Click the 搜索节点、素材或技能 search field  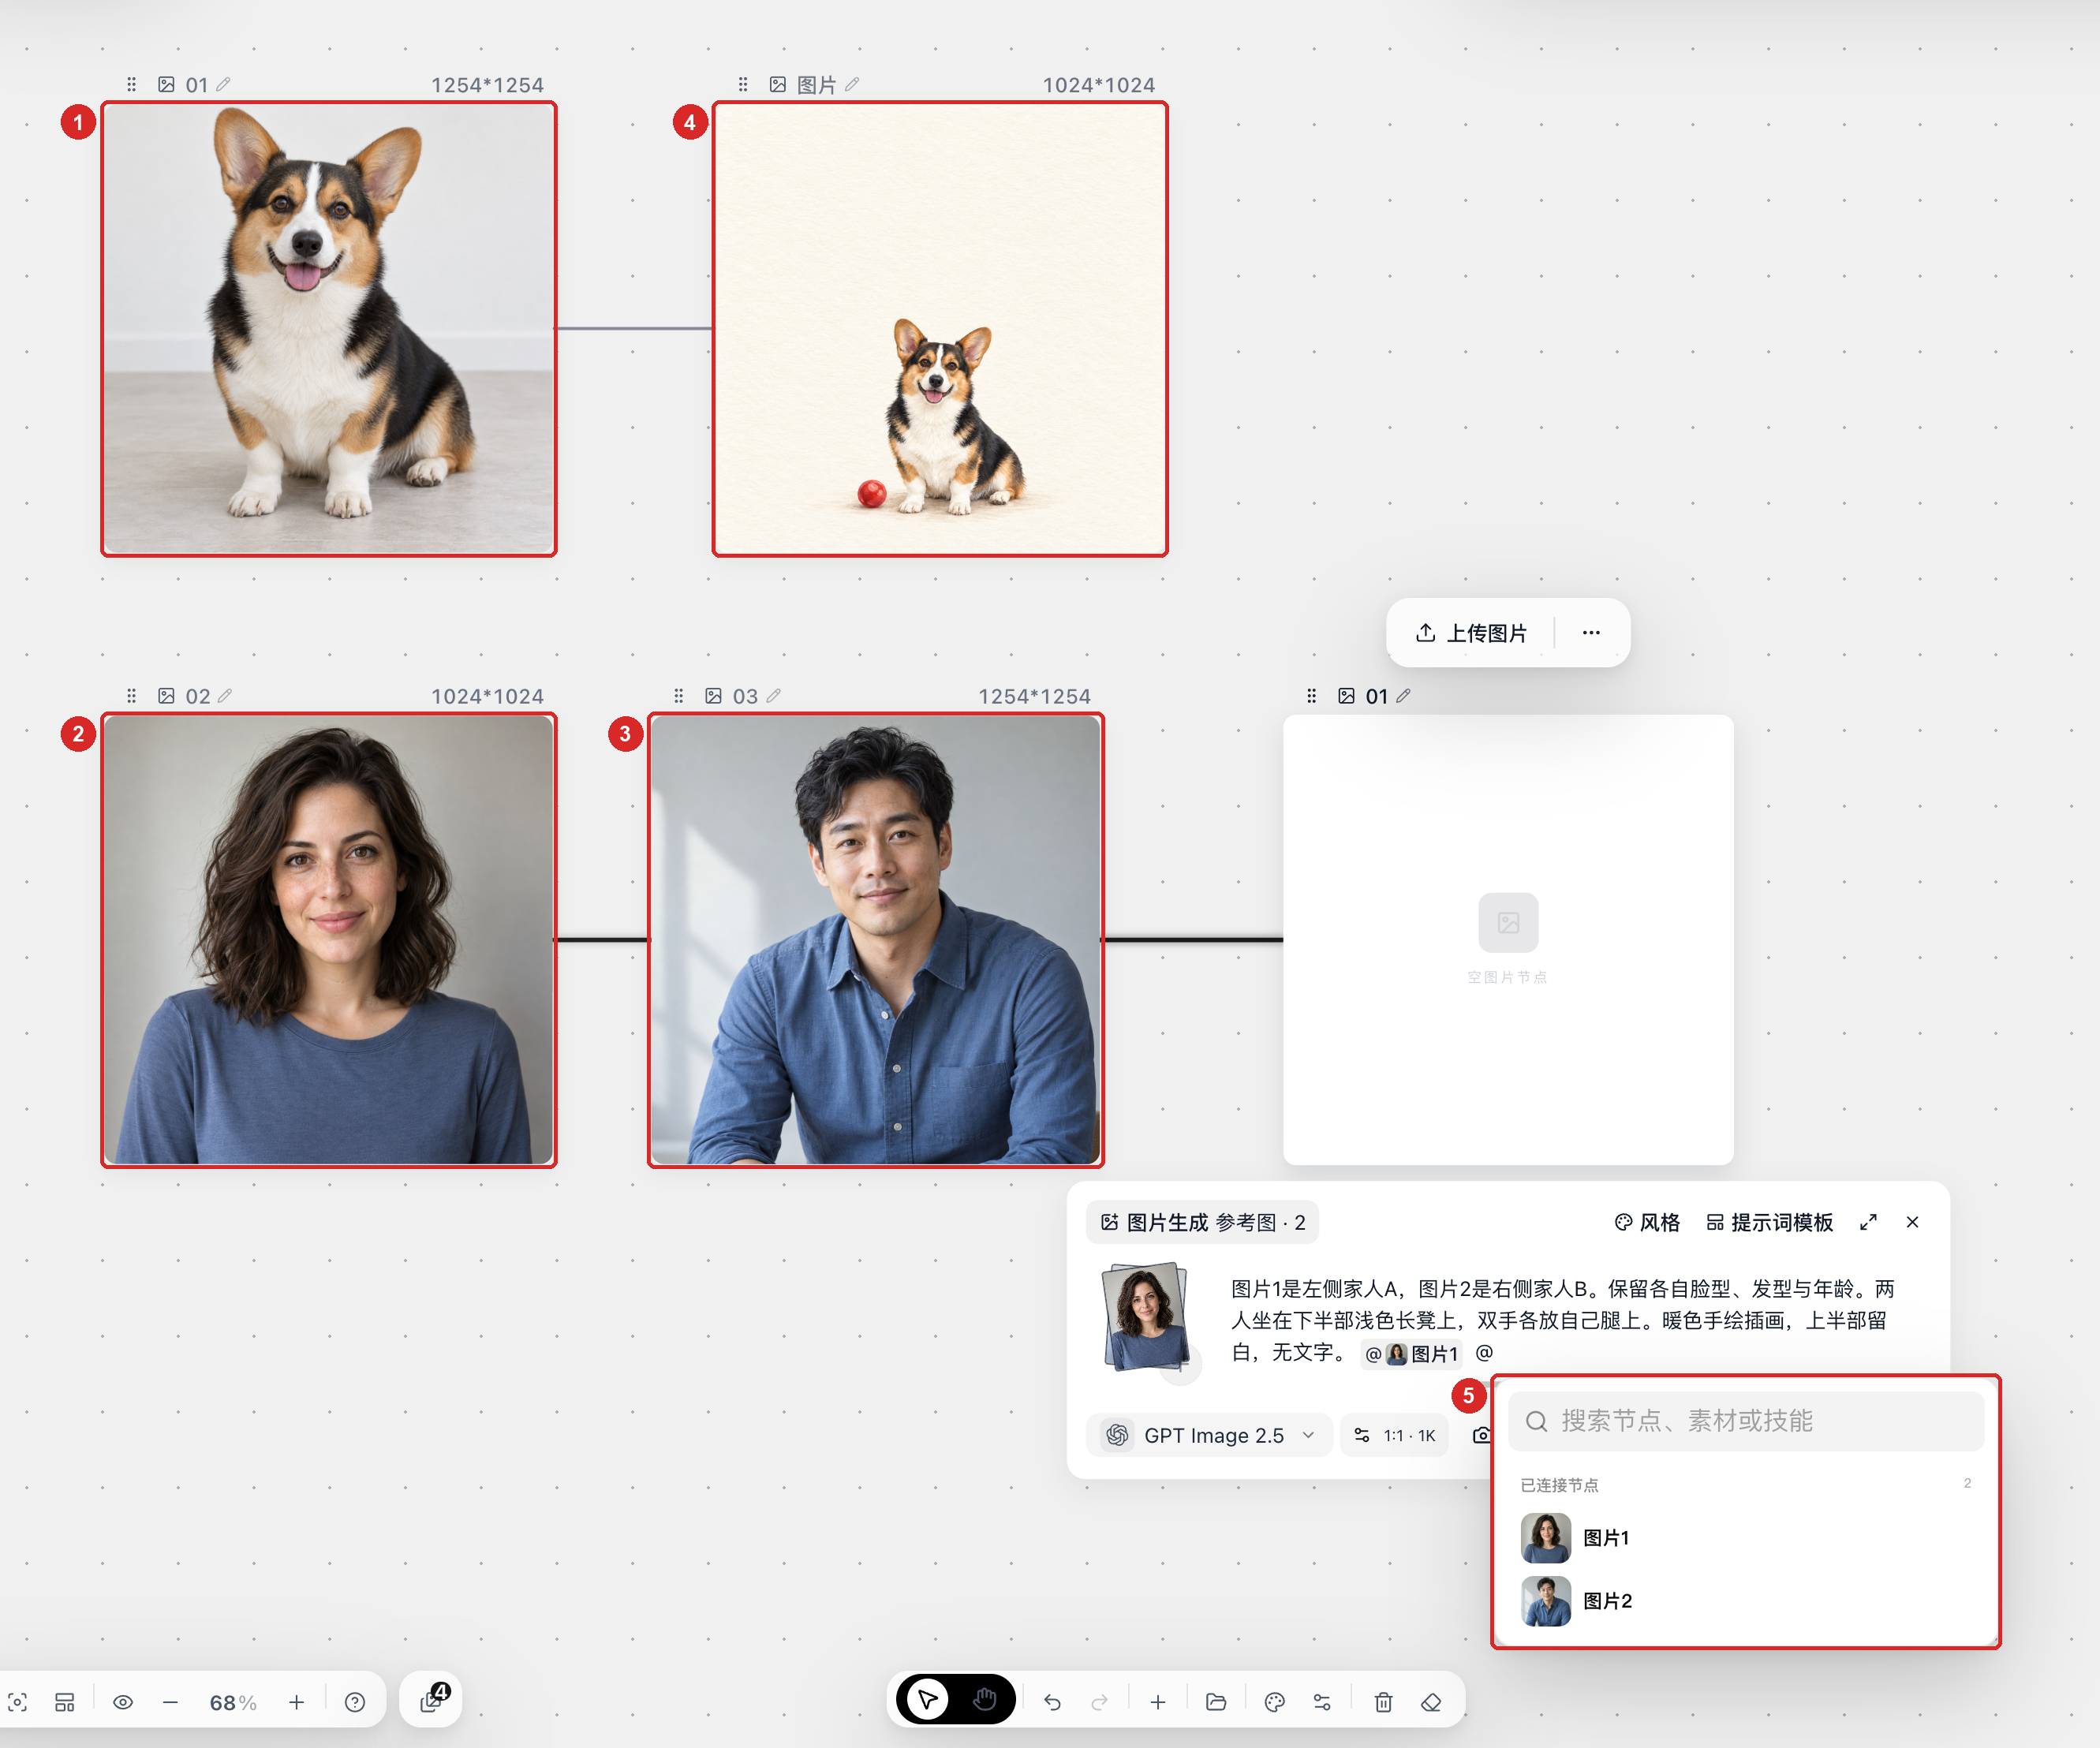point(1745,1421)
